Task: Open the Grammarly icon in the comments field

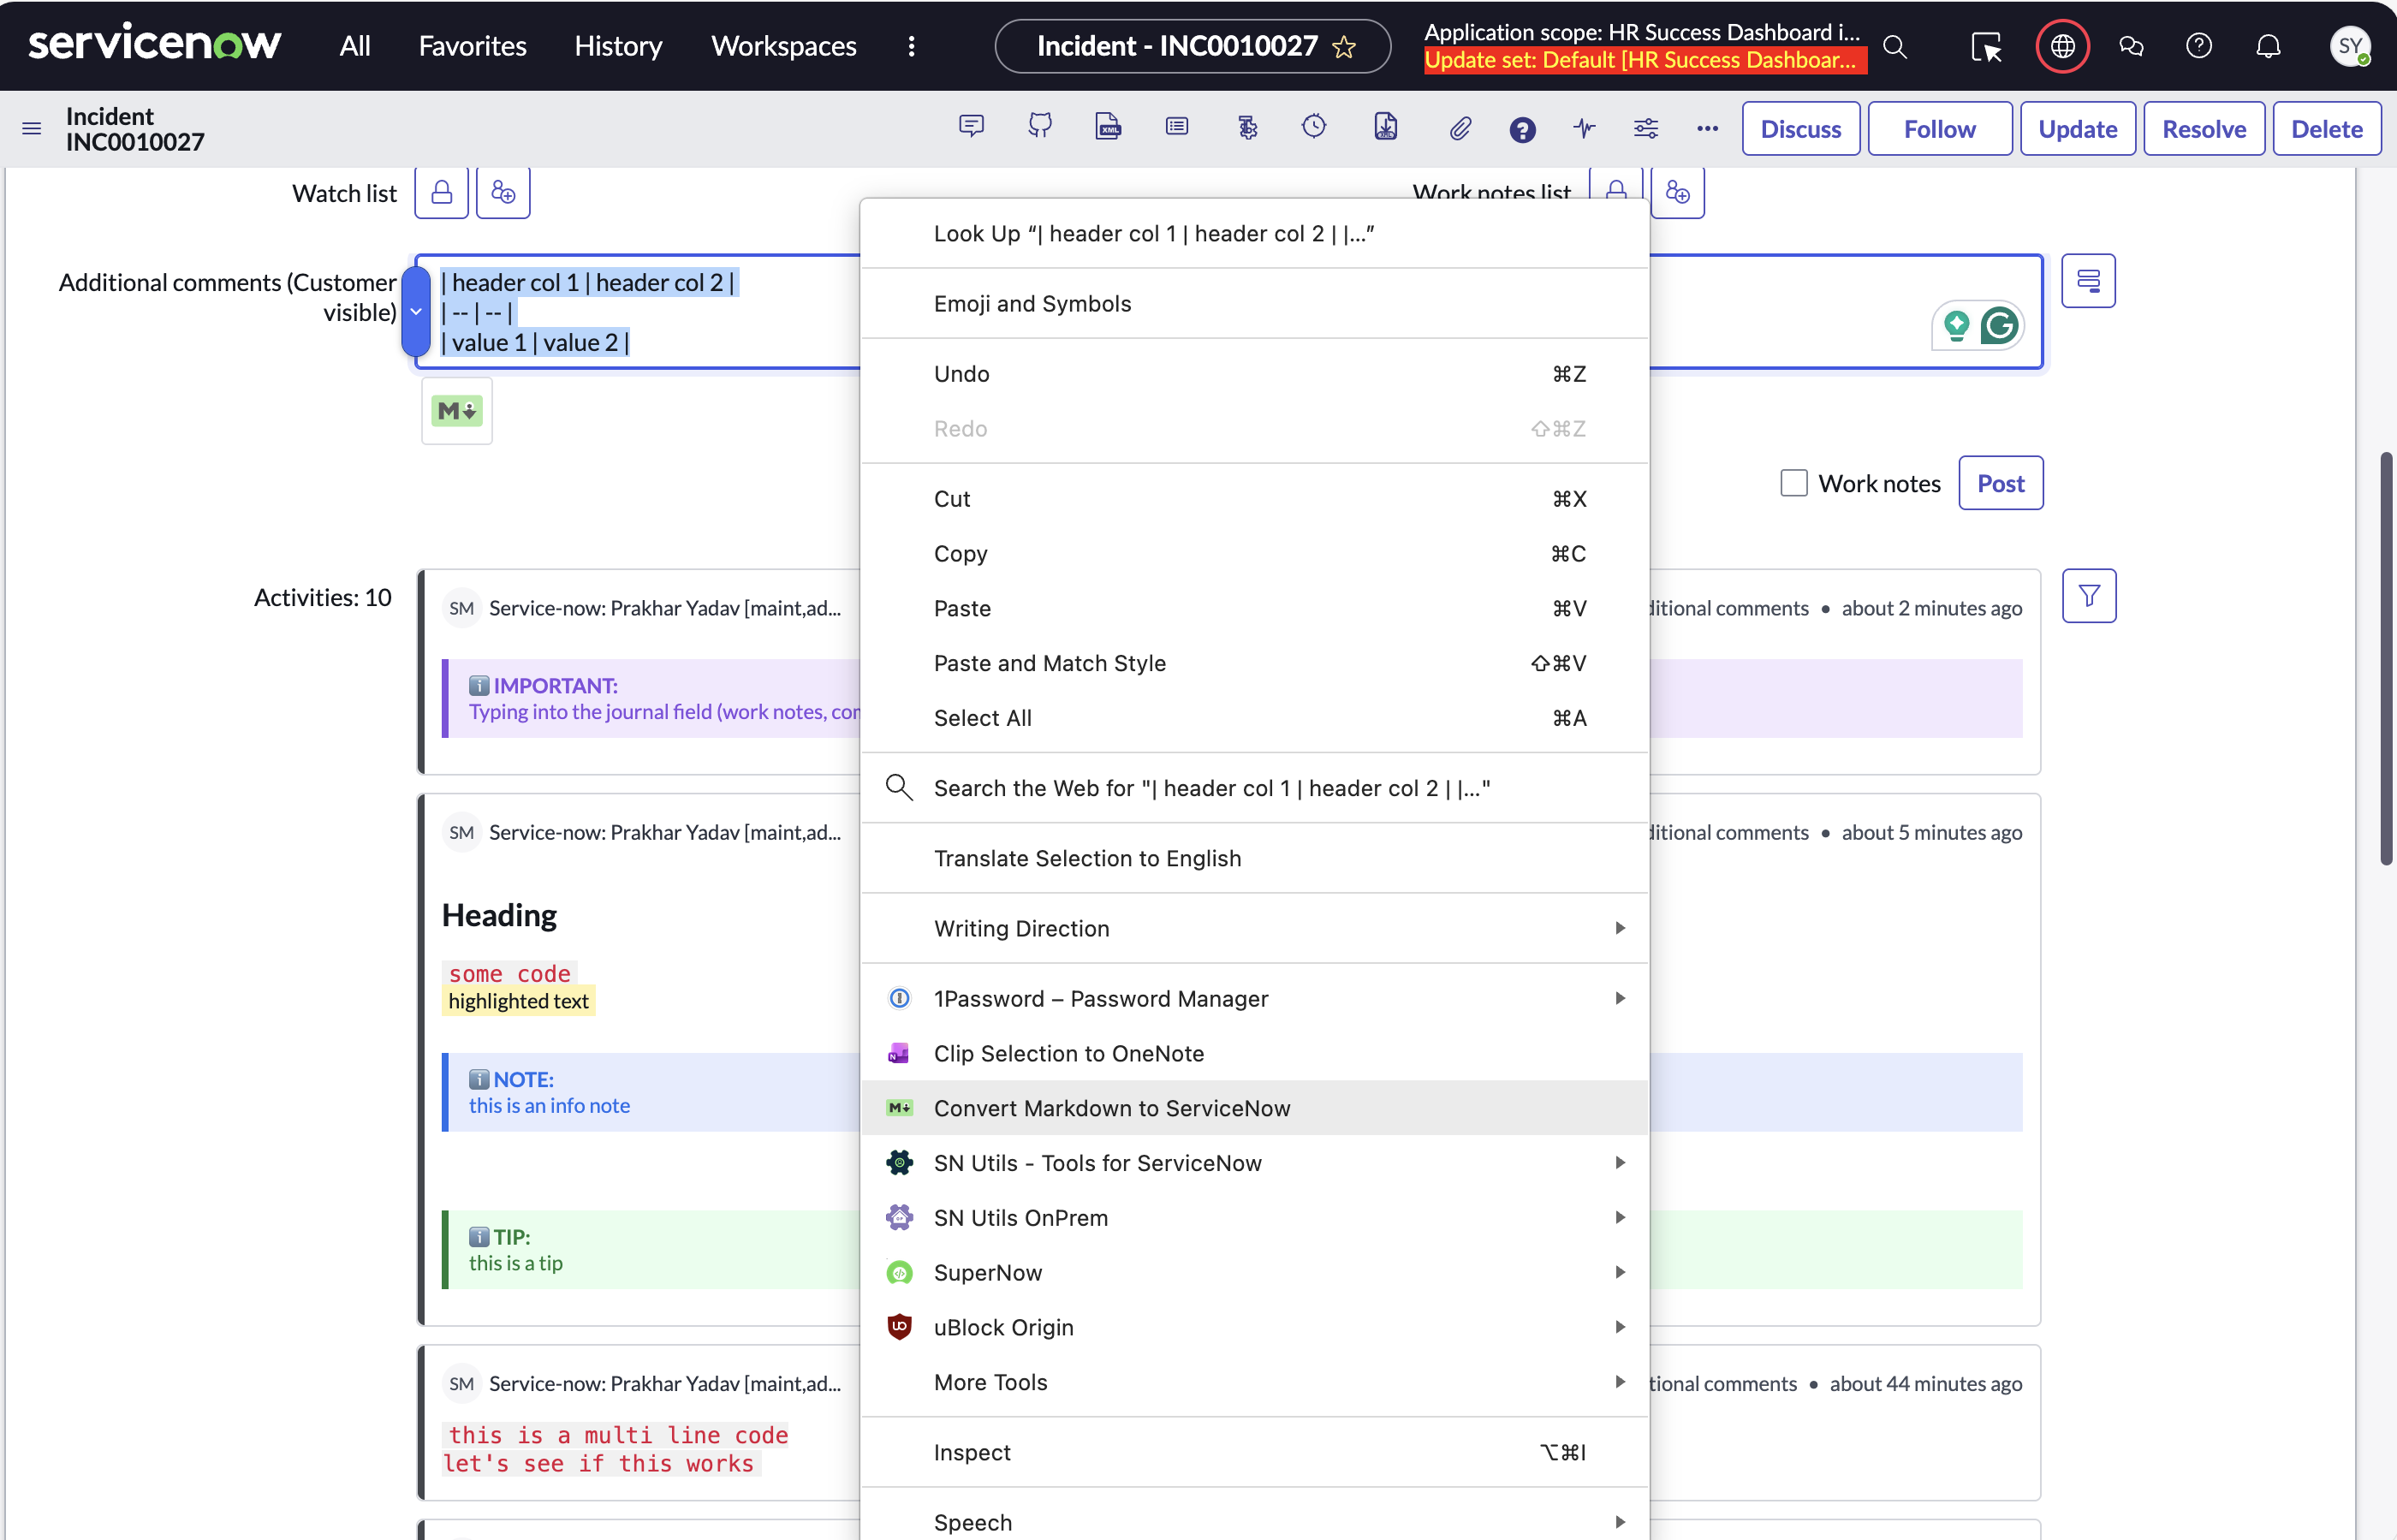Action: (x=2002, y=325)
